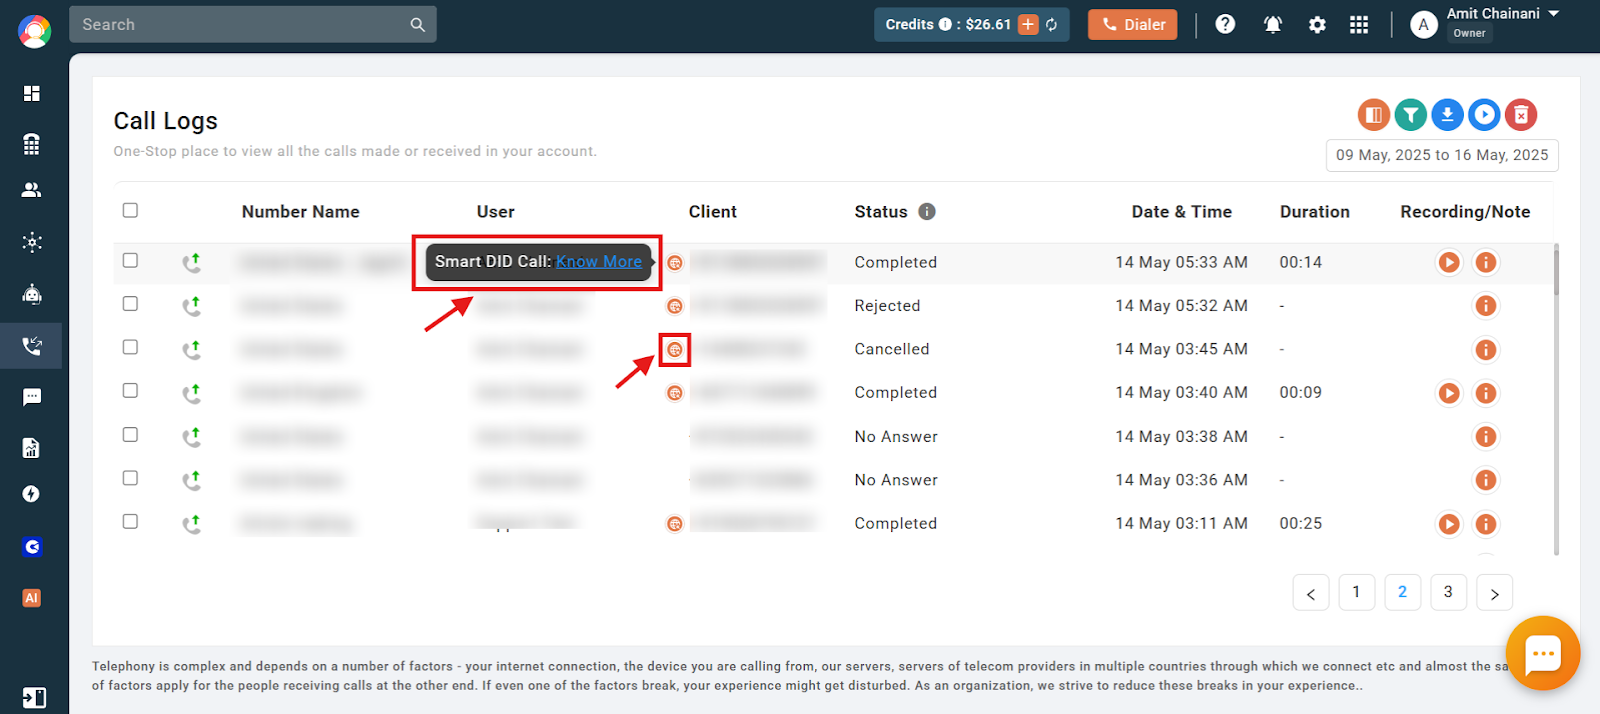Open note info for the Rejected call
Screen dimensions: 1600x714
point(1486,306)
